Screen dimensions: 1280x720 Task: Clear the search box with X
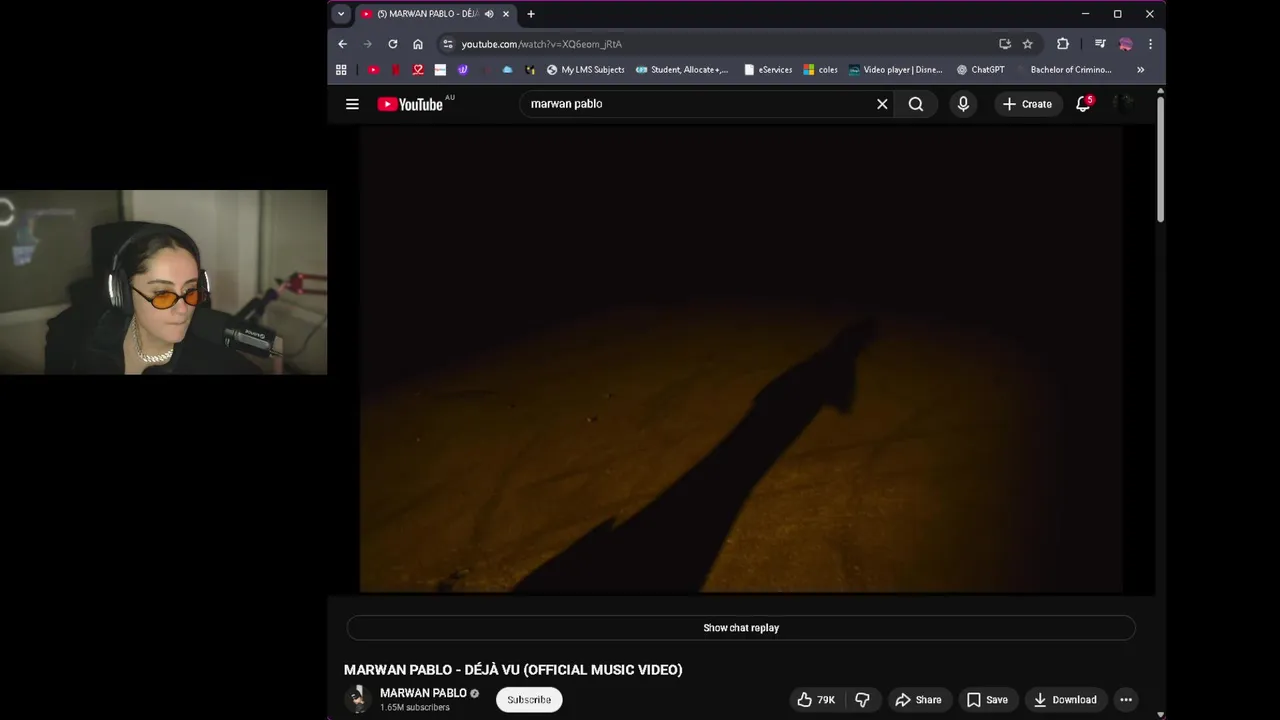click(x=882, y=104)
